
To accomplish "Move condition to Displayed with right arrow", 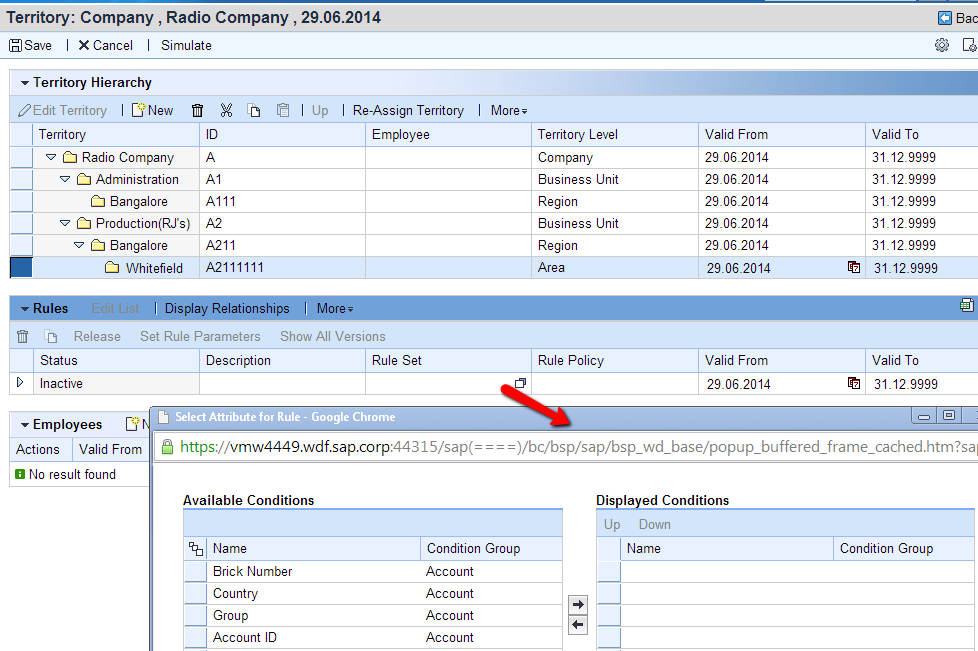I will (x=577, y=604).
